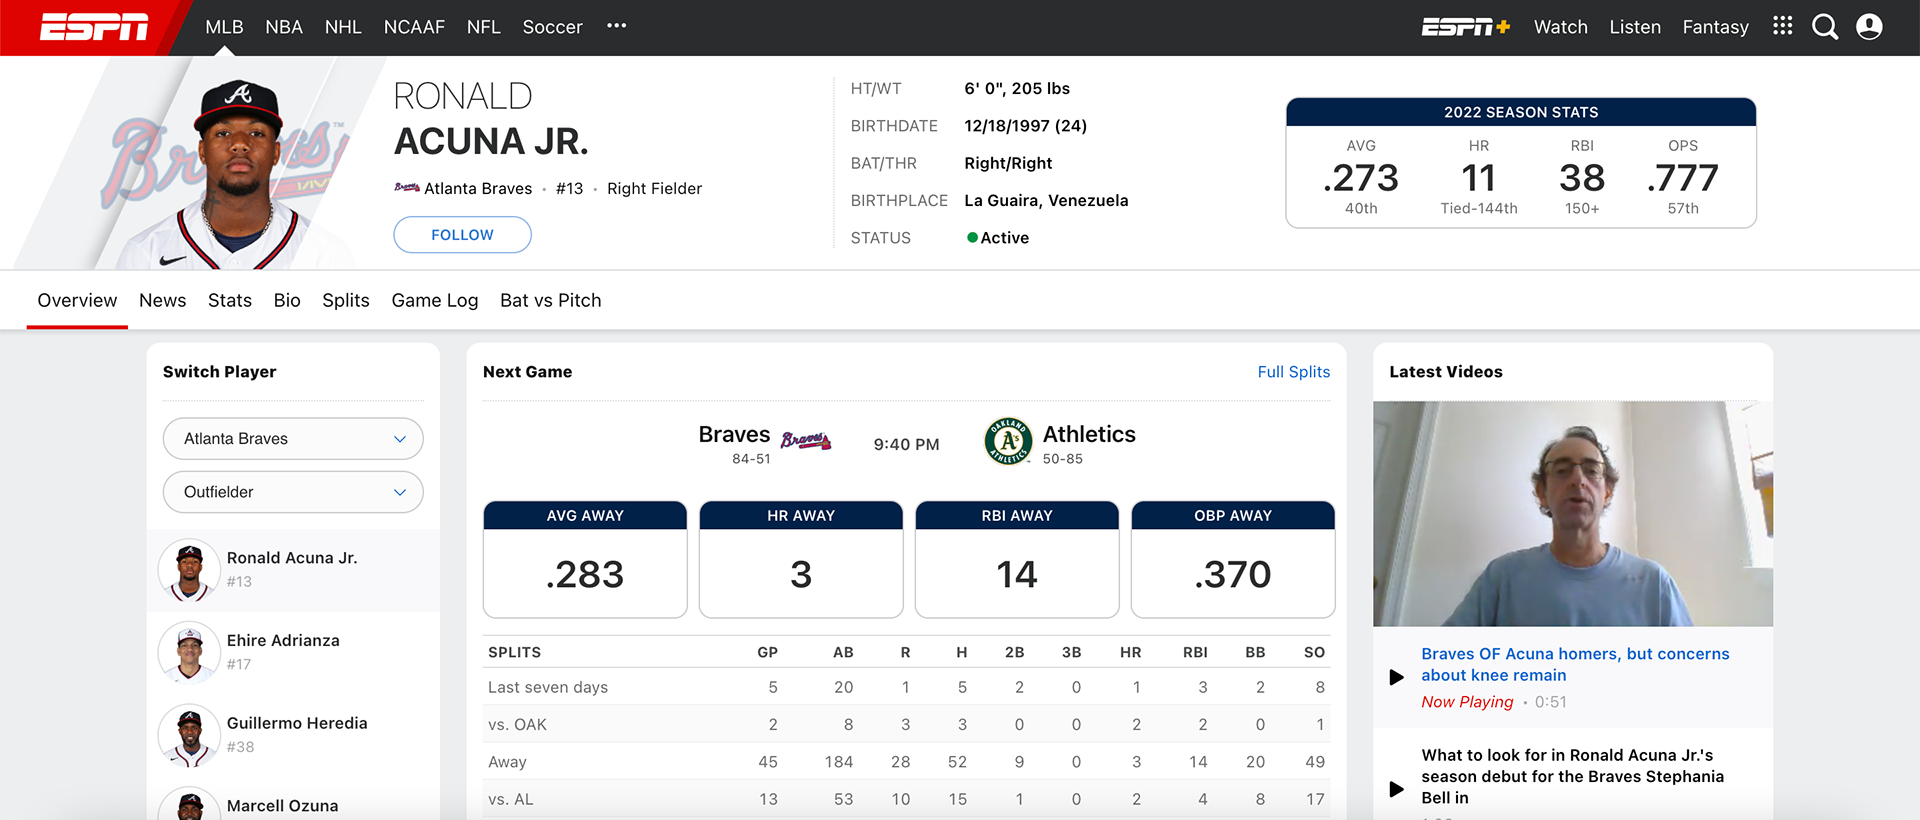Play the Ronald Acuna season debut video

pyautogui.click(x=1396, y=789)
